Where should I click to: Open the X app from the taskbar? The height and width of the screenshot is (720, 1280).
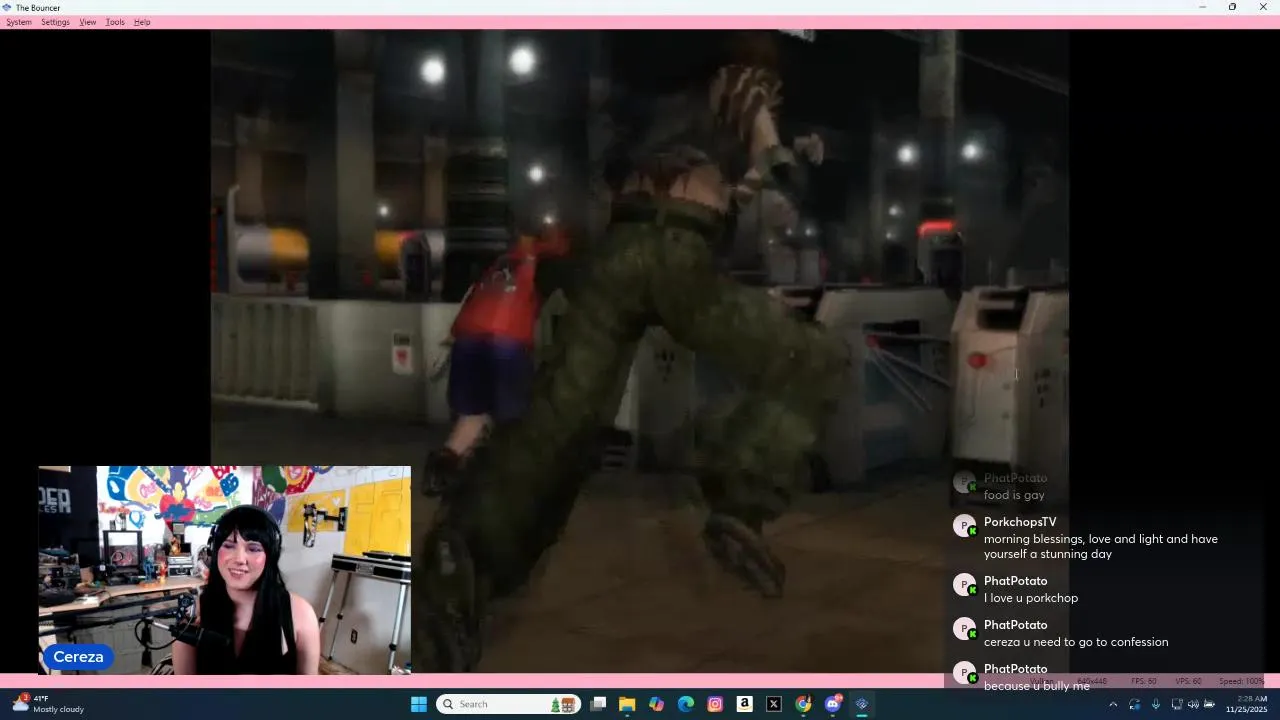(774, 704)
